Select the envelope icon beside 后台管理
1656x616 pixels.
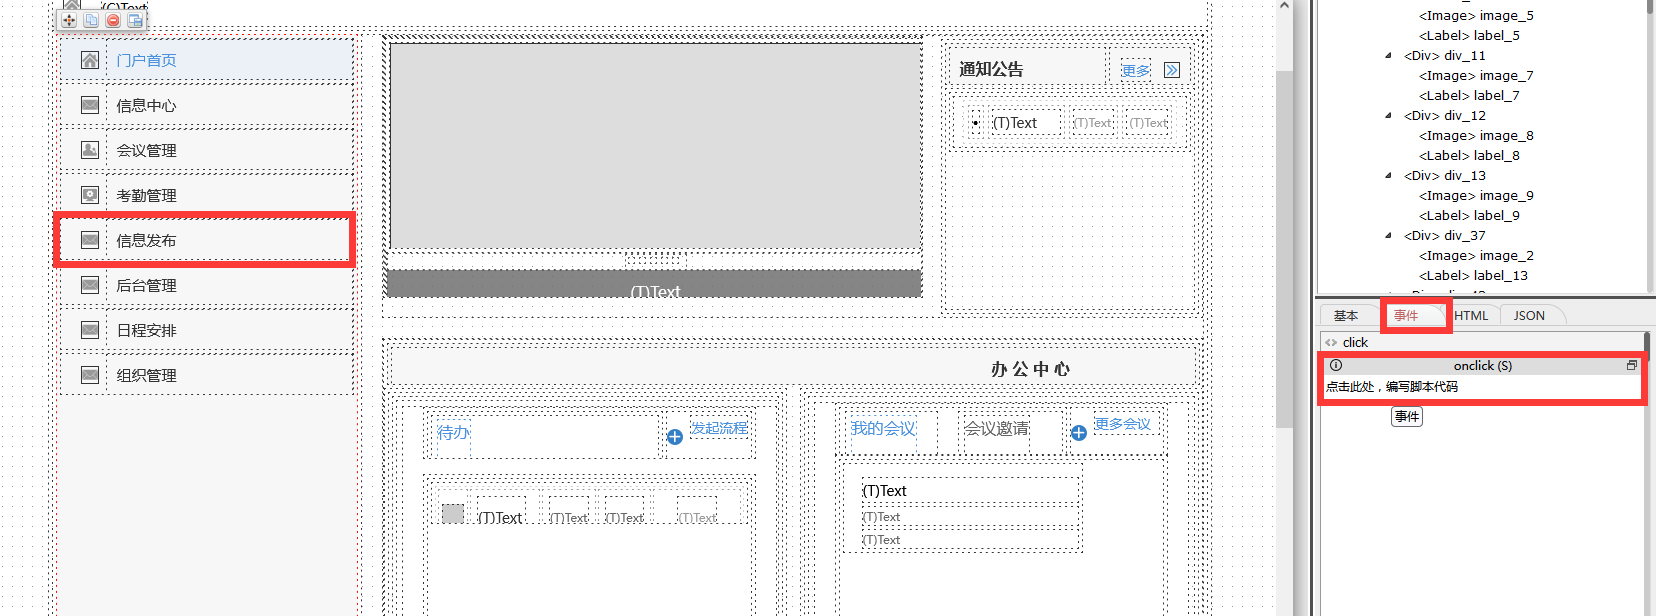[x=90, y=285]
